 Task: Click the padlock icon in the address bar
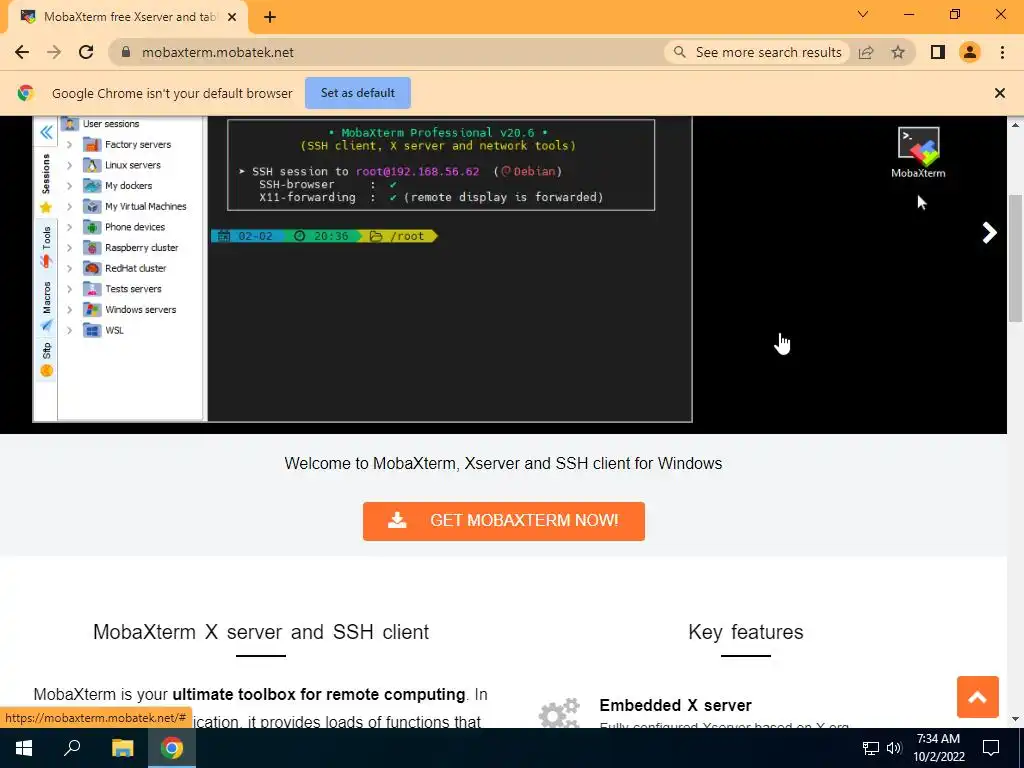(x=126, y=52)
